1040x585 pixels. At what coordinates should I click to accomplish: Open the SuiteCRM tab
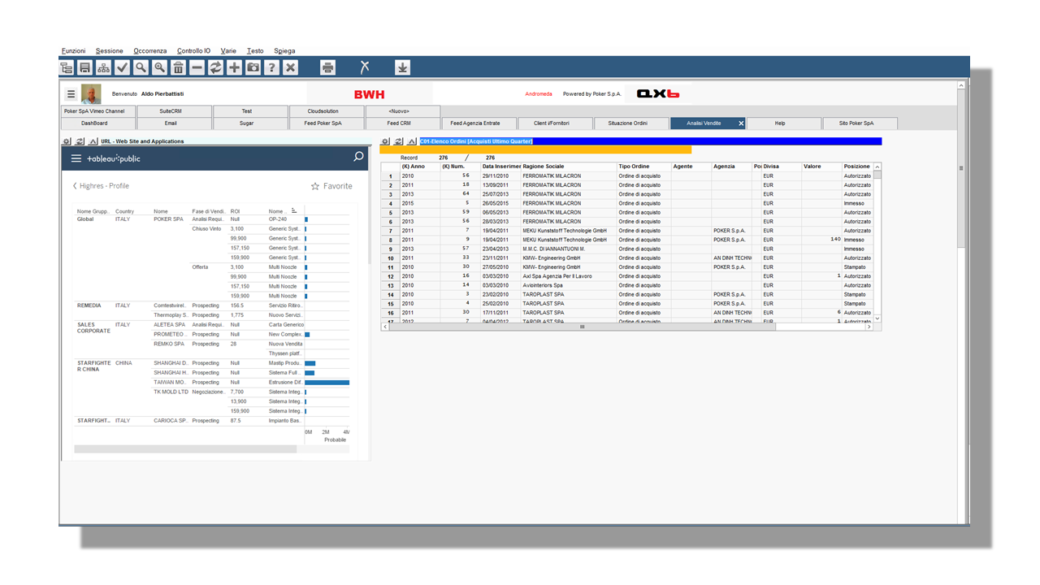(174, 111)
